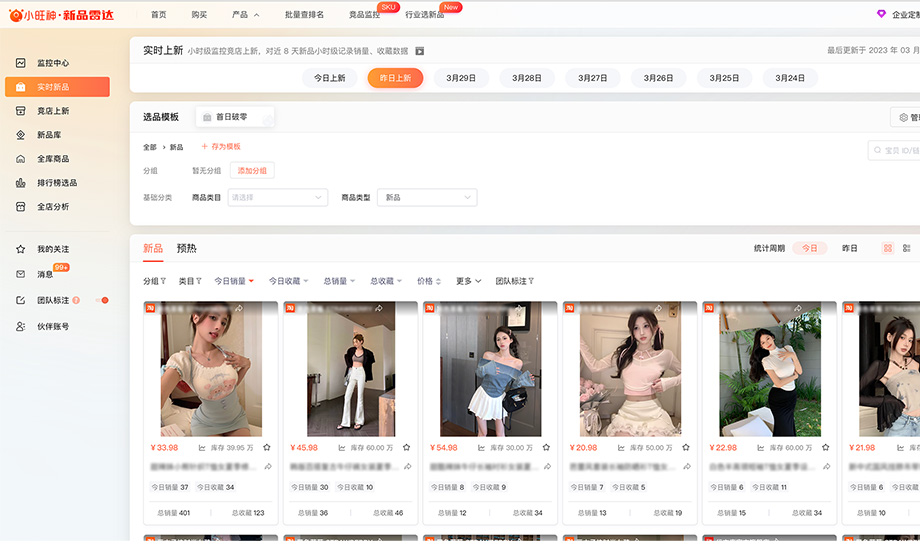Open trend chart for ¥54.98 product
This screenshot has width=920, height=552.
(481, 448)
